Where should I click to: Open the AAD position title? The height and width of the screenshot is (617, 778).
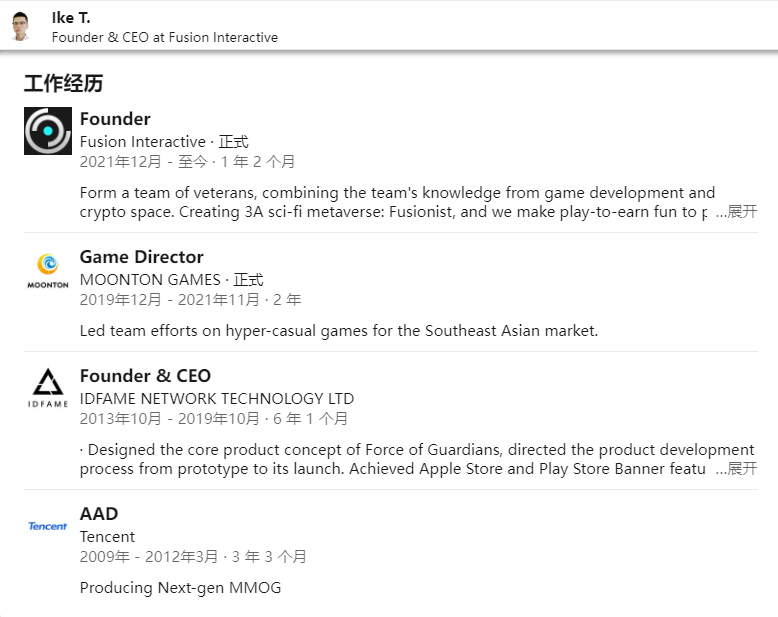pos(99,514)
